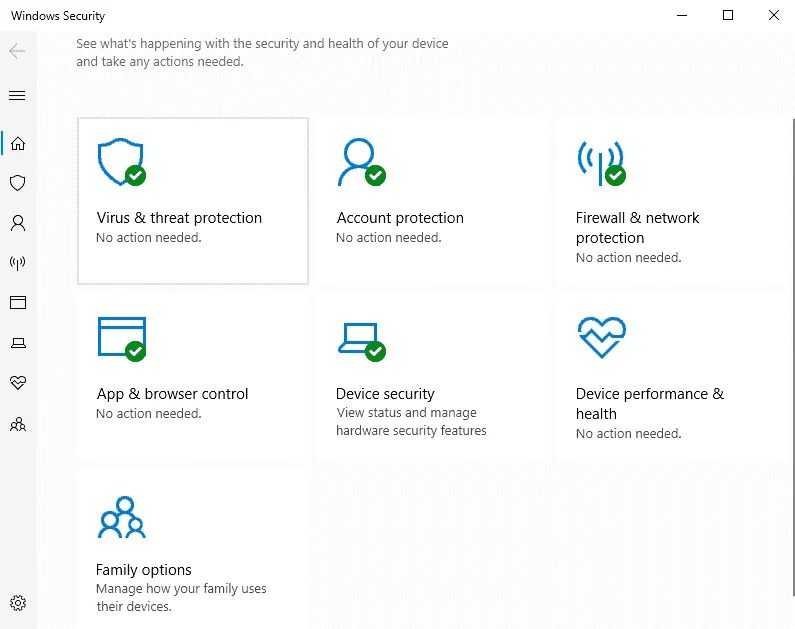Image resolution: width=795 pixels, height=629 pixels.
Task: Open the Device health heart icon in the sidebar
Action: coord(18,383)
